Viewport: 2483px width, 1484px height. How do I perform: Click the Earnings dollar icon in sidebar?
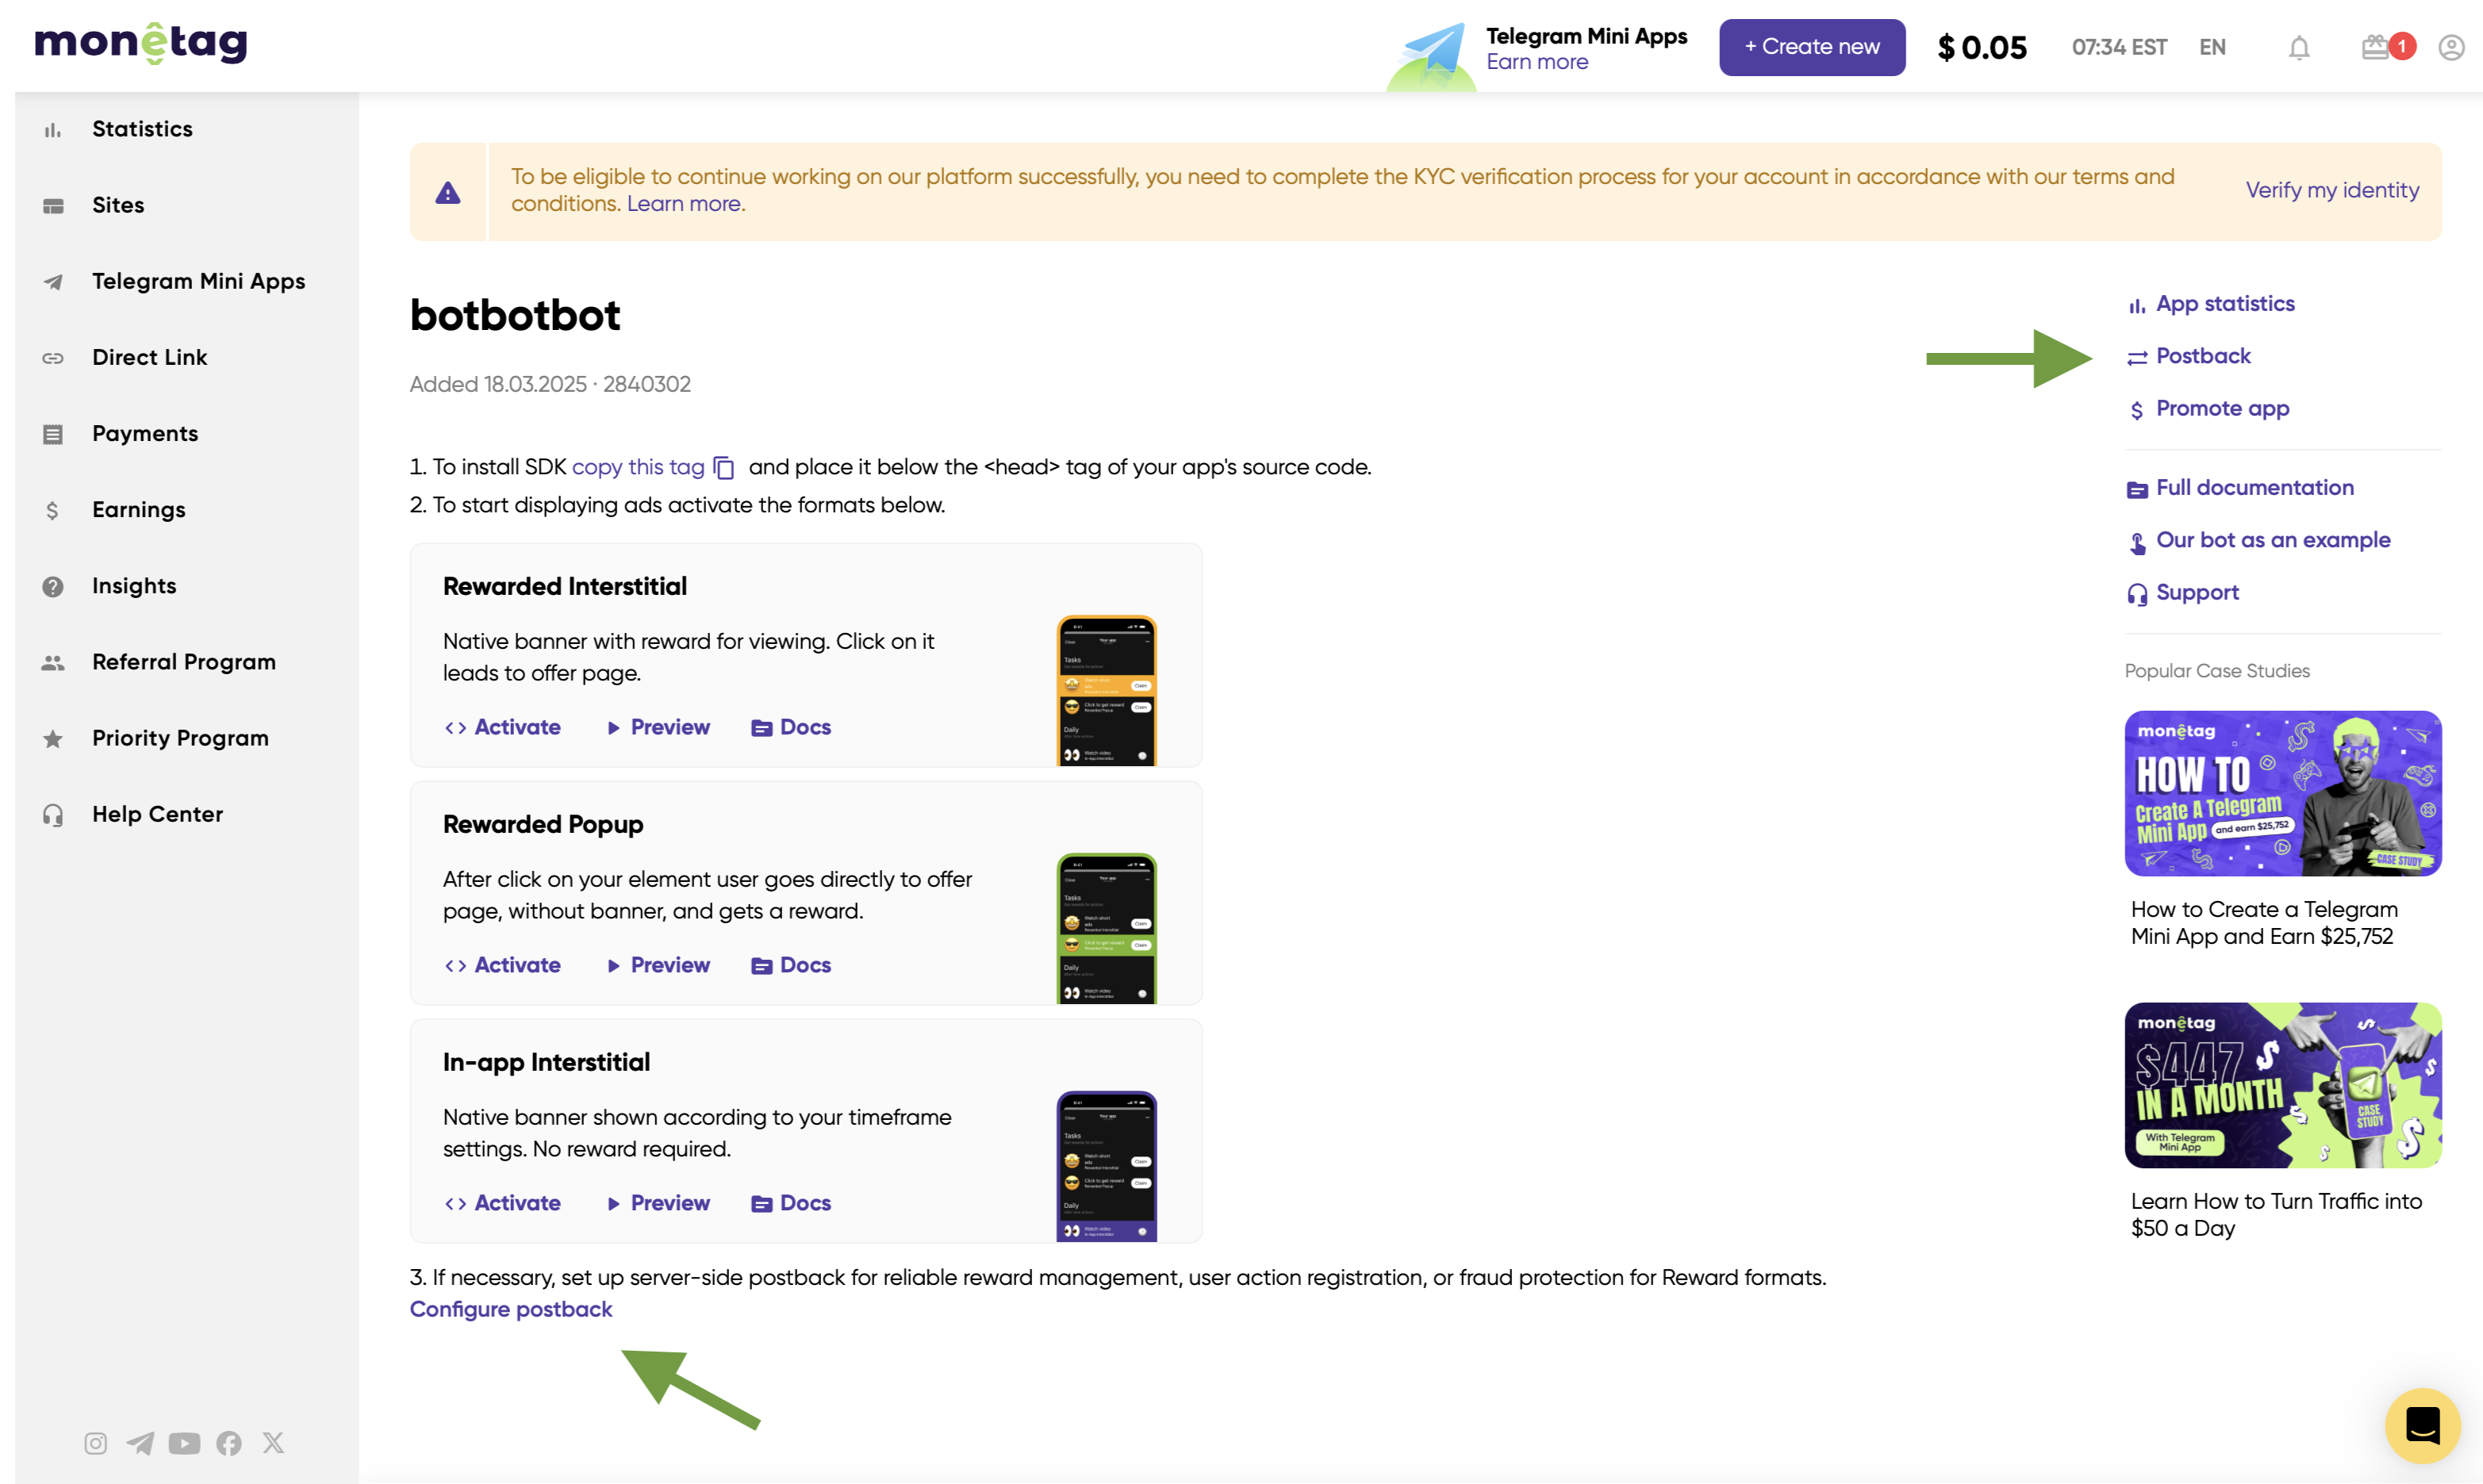52,510
